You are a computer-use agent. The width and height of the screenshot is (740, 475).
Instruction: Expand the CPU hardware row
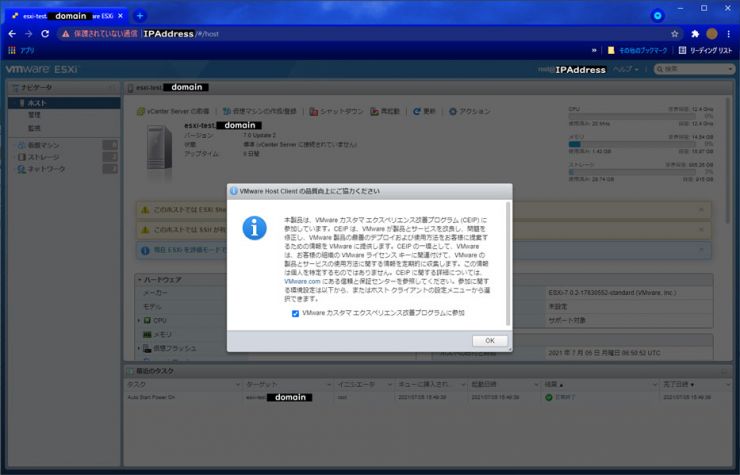[139, 321]
